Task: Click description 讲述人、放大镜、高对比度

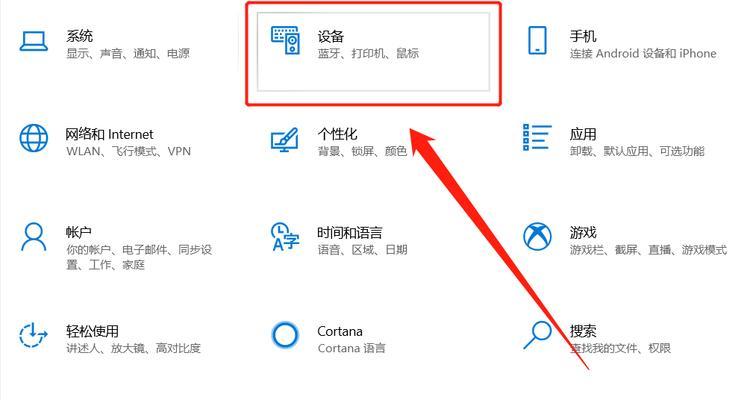Action: [133, 348]
